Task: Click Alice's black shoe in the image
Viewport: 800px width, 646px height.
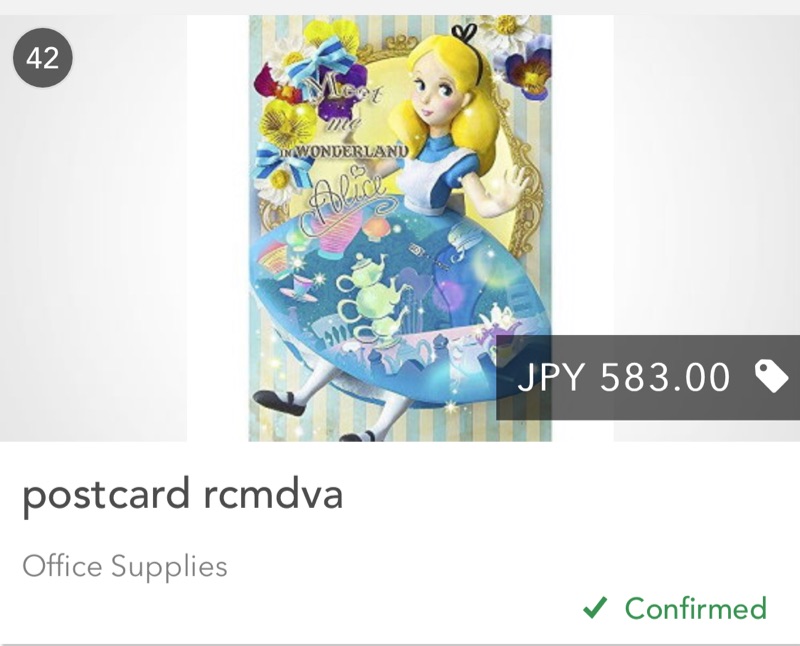Action: tap(280, 402)
